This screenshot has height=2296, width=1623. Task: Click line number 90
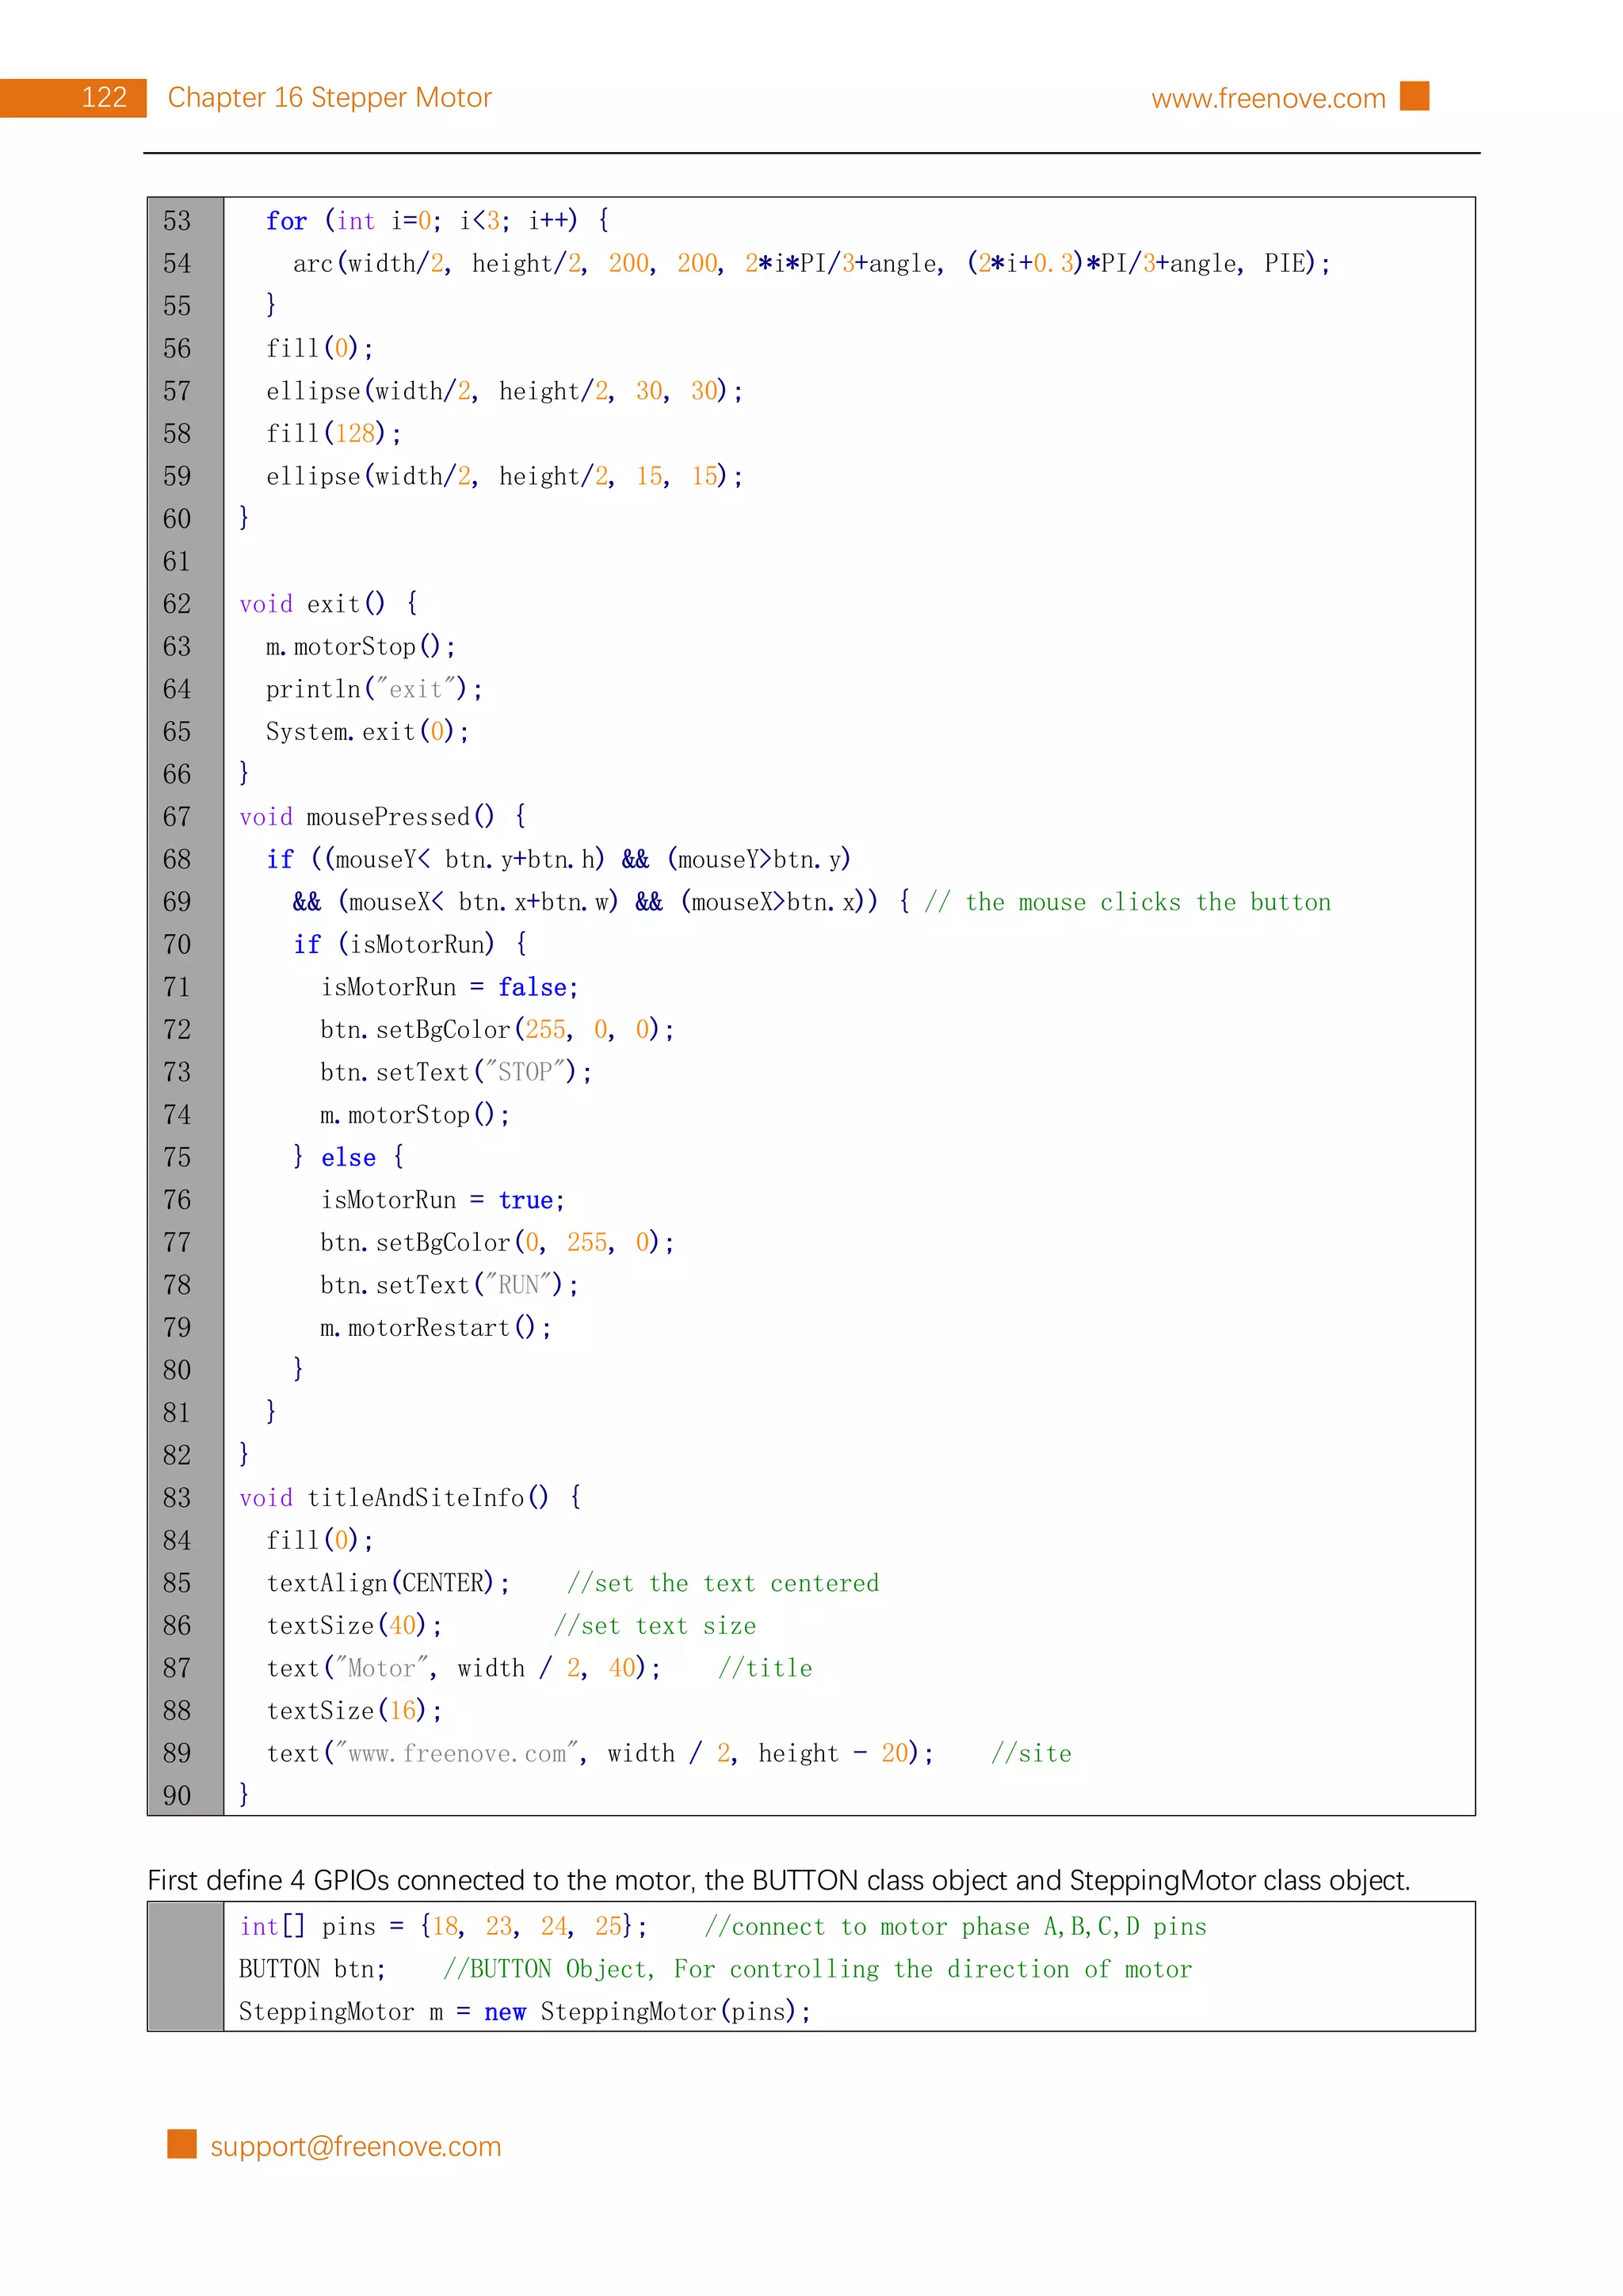(177, 1796)
